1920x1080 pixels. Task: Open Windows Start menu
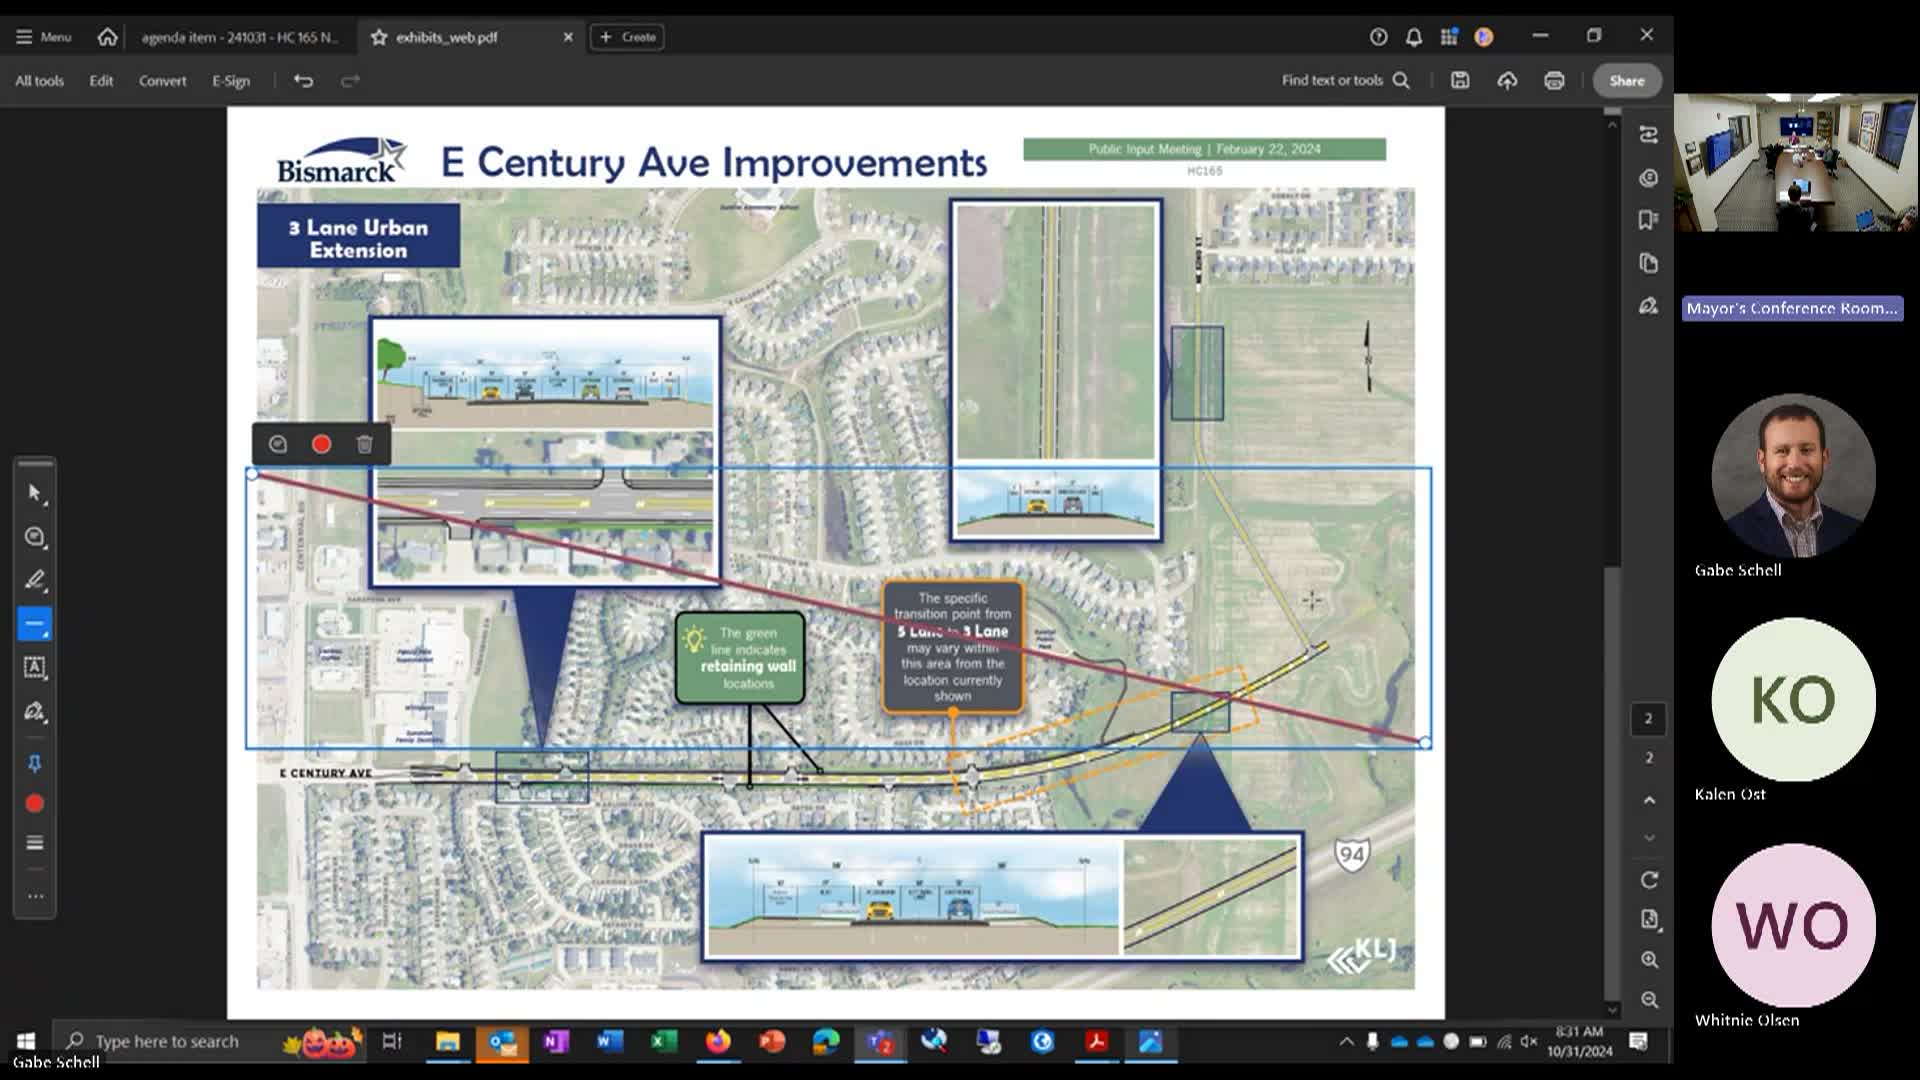[26, 1041]
